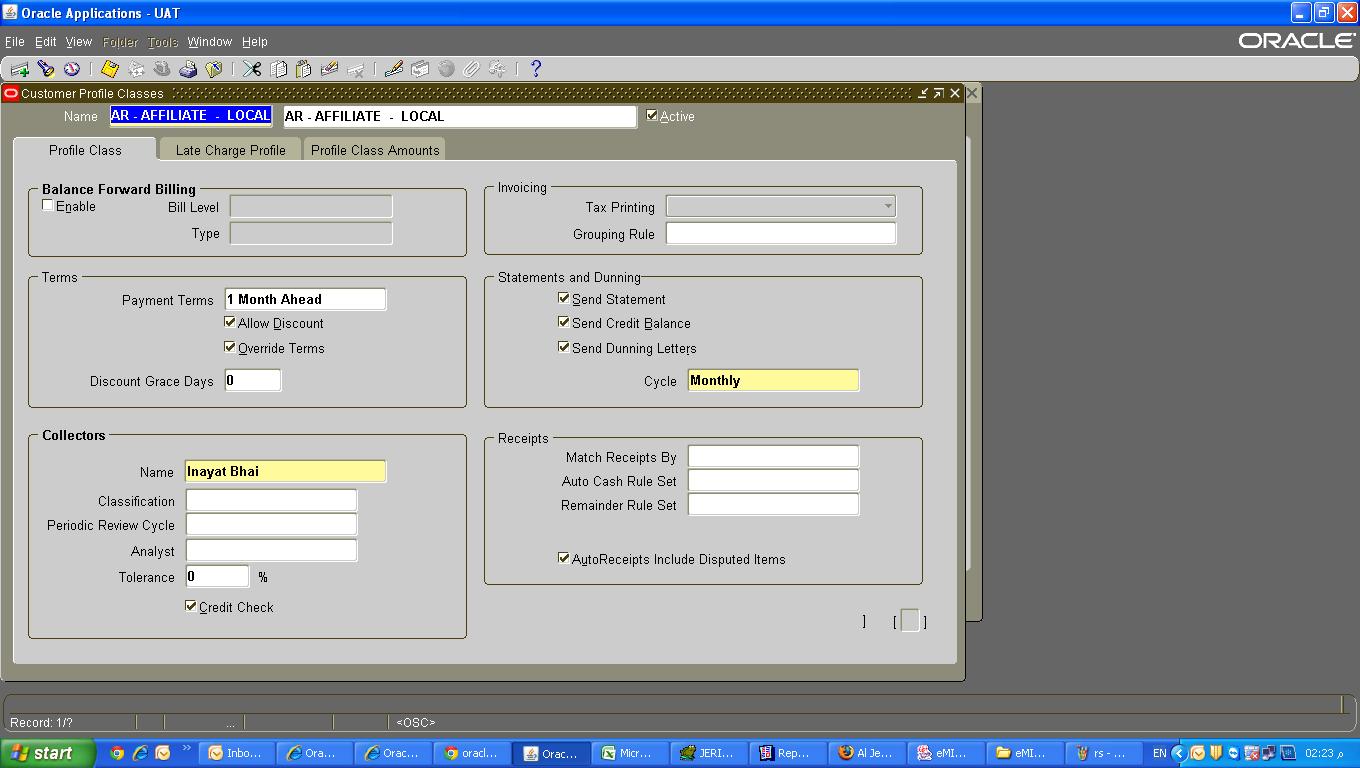Toggle AutoReceipts Include Disputed Items
This screenshot has height=768, width=1360.
tap(564, 558)
